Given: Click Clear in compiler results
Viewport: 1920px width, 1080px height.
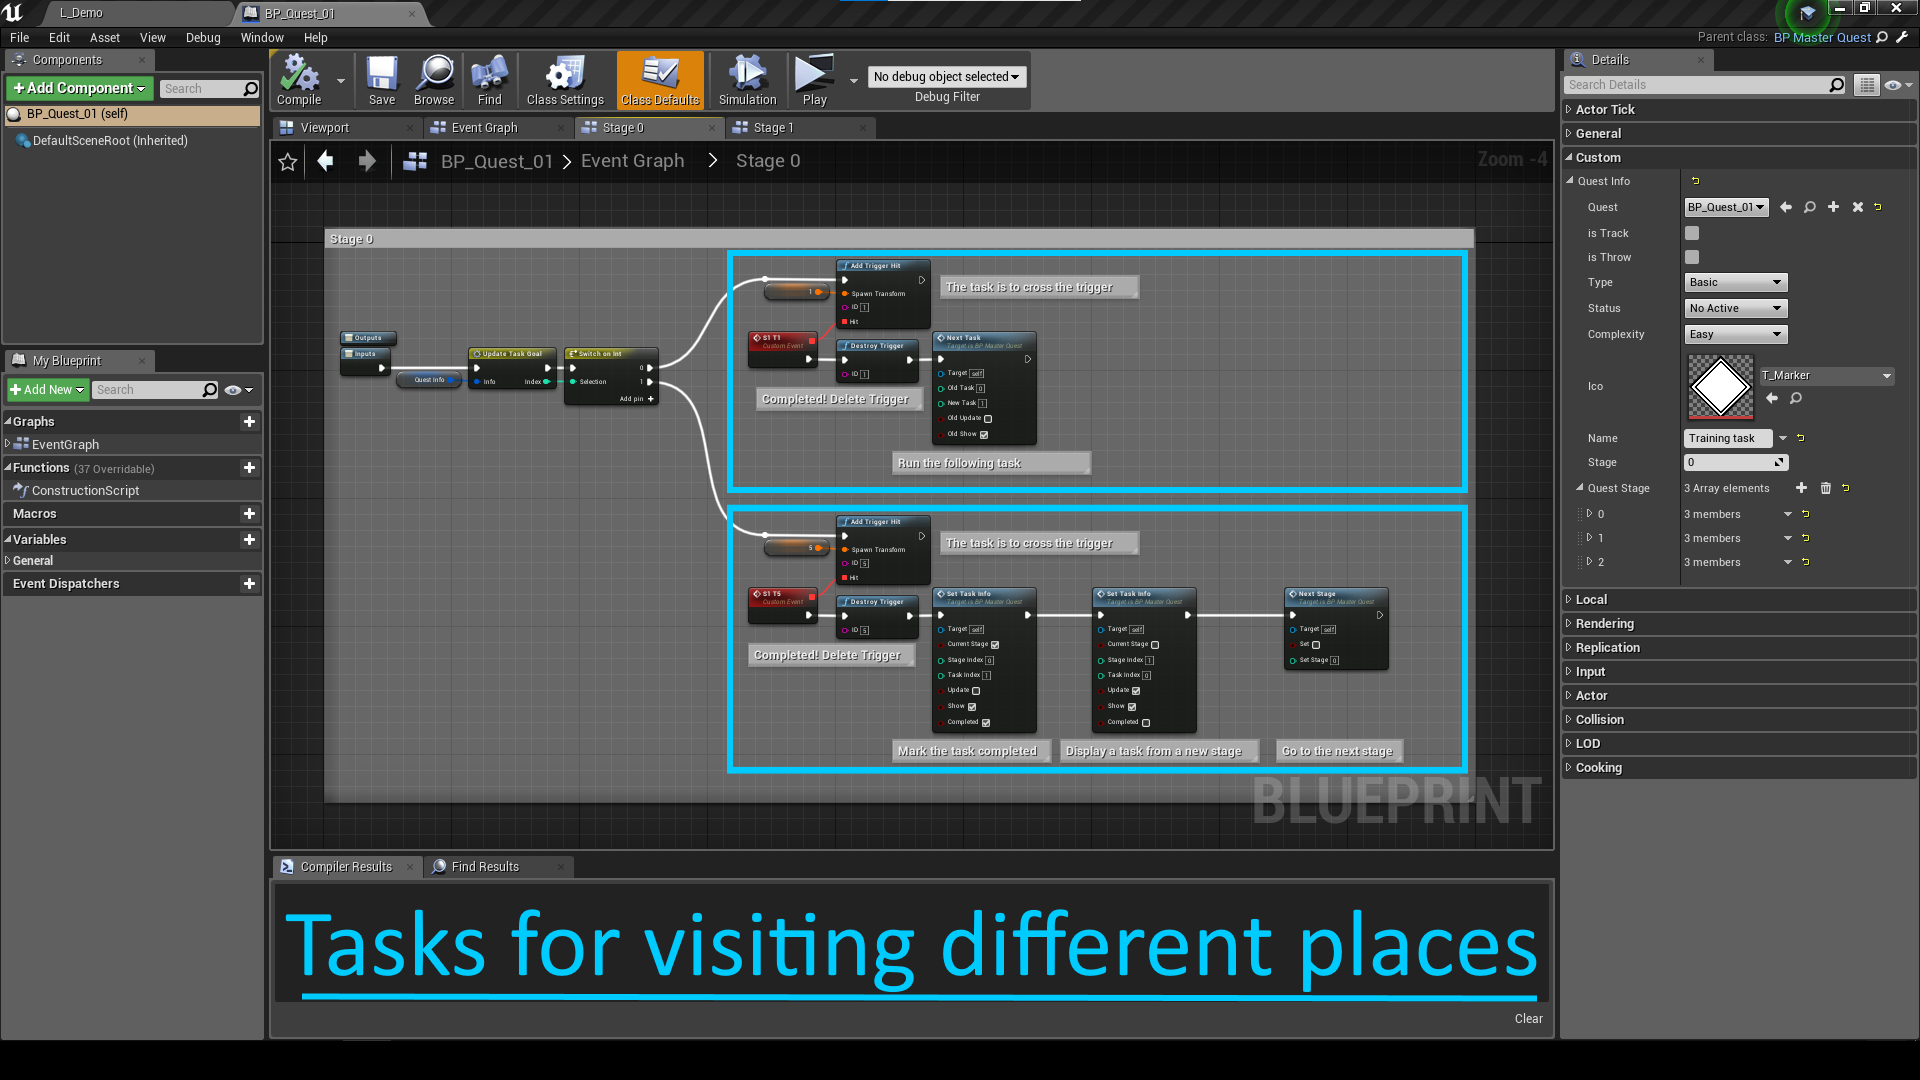Looking at the screenshot, I should click(x=1528, y=1019).
